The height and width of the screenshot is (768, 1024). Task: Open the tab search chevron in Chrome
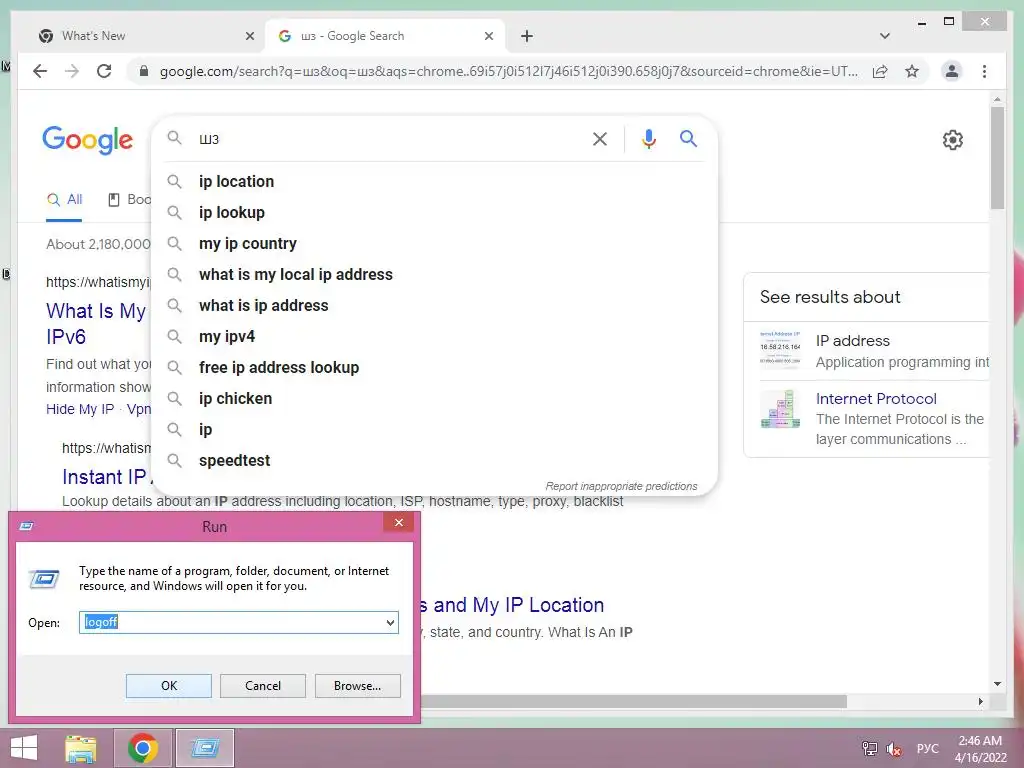885,36
